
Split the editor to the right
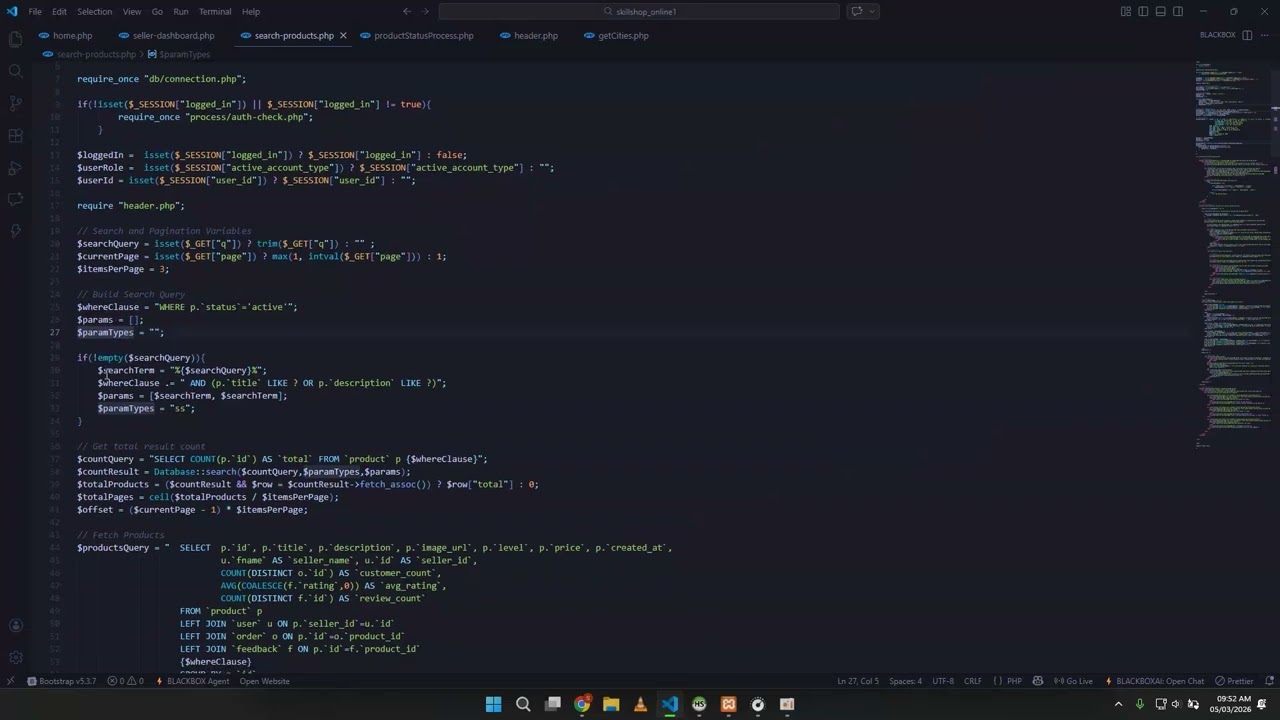point(1247,35)
